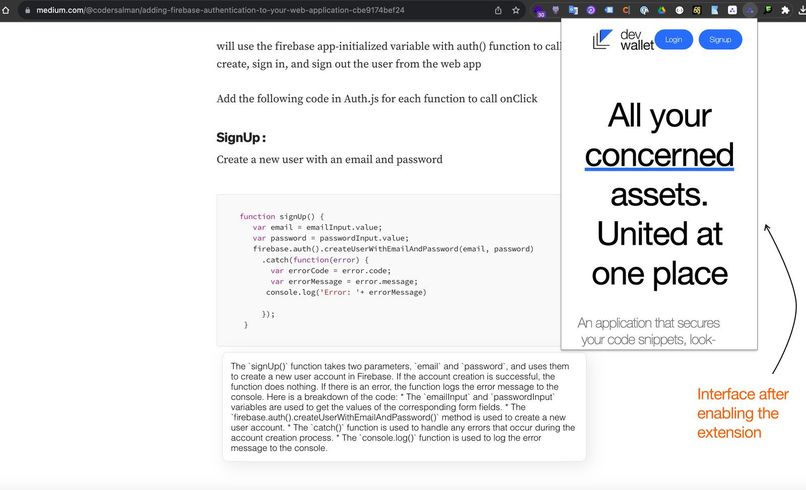Viewport: 806px width, 490px height.
Task: Open the Extensions puzzle-piece menu
Action: [x=785, y=10]
